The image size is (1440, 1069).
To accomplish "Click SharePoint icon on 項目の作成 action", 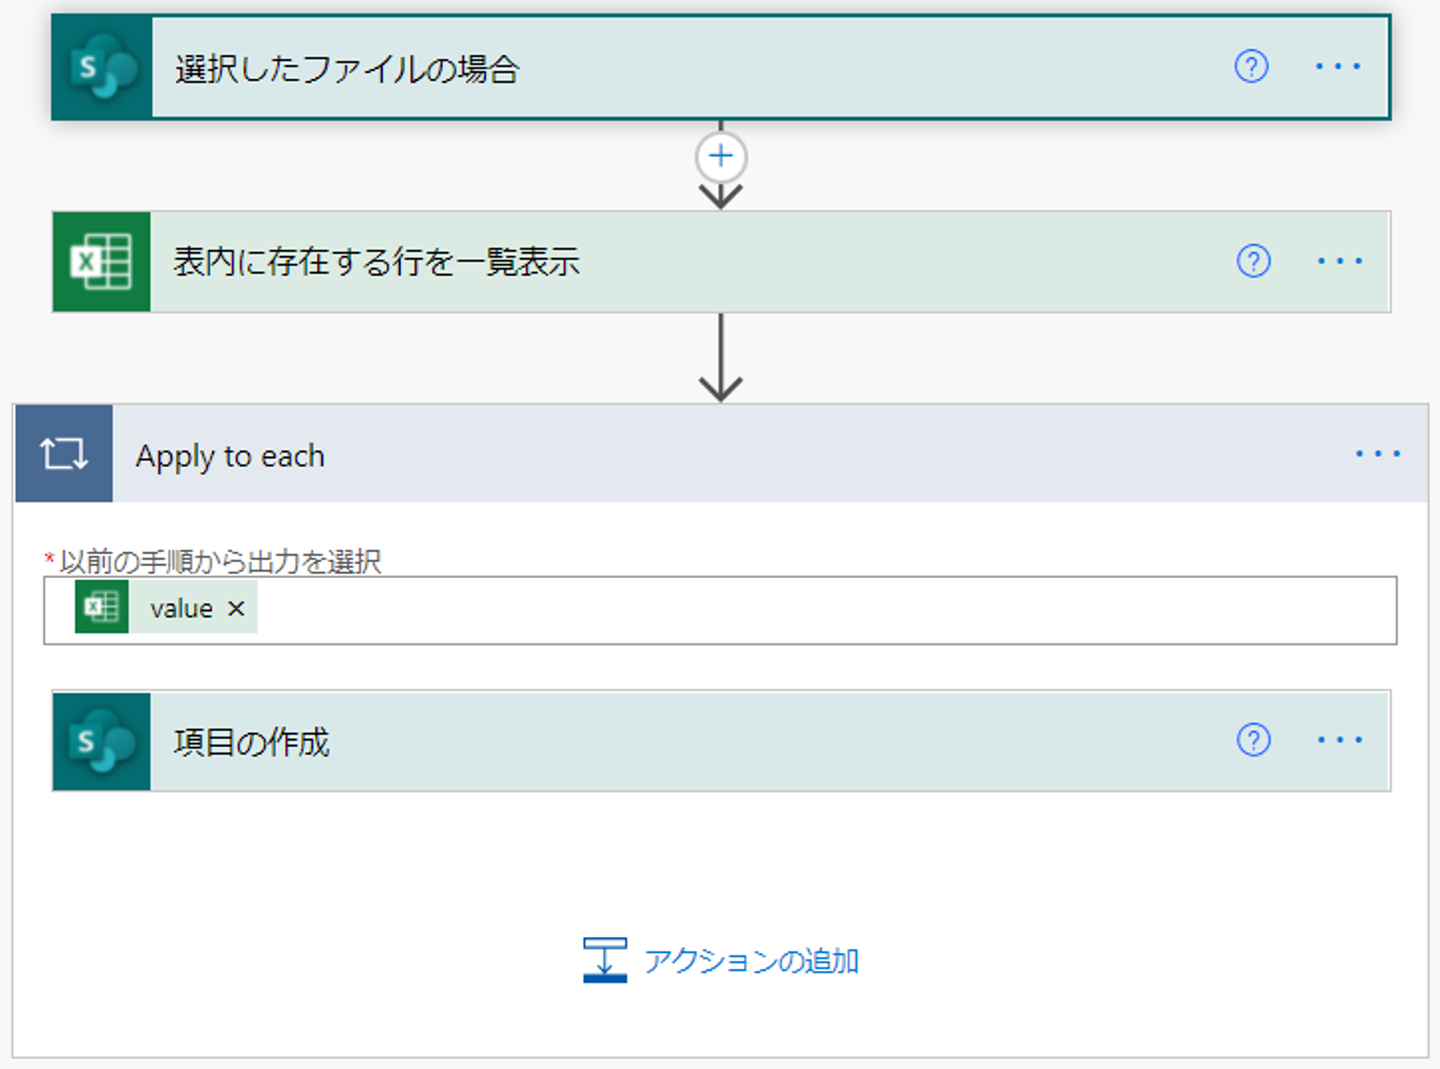I will coord(102,741).
